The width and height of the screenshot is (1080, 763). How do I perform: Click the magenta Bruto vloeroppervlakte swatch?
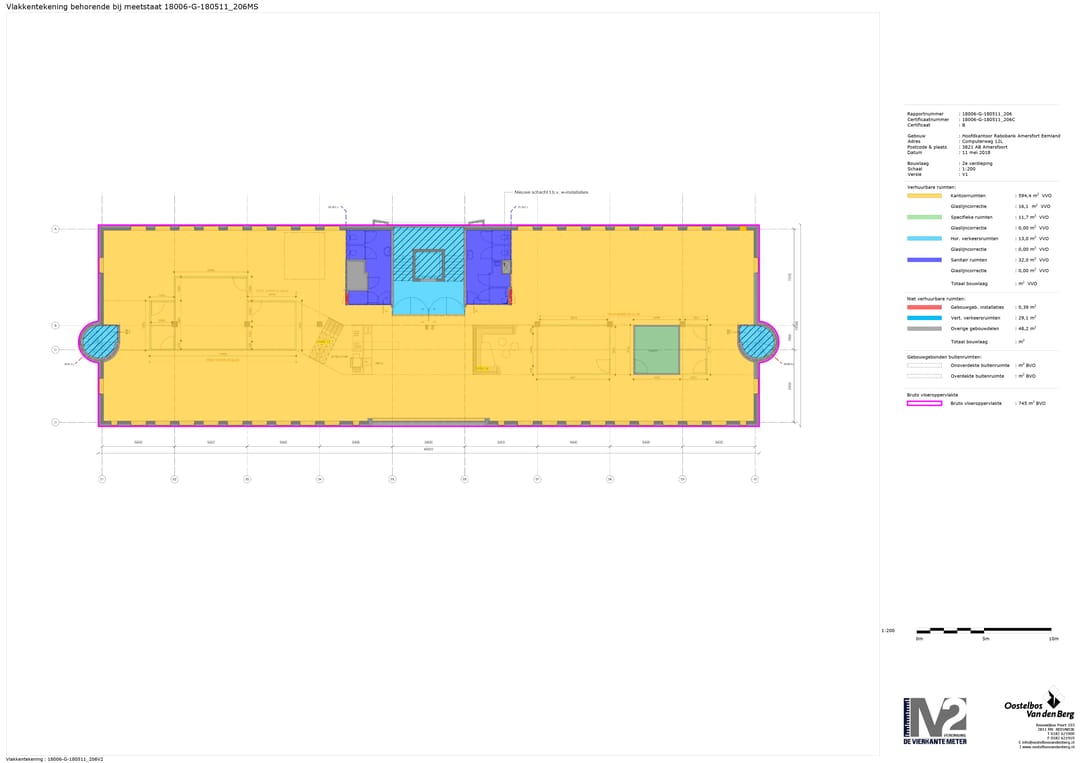coord(924,403)
